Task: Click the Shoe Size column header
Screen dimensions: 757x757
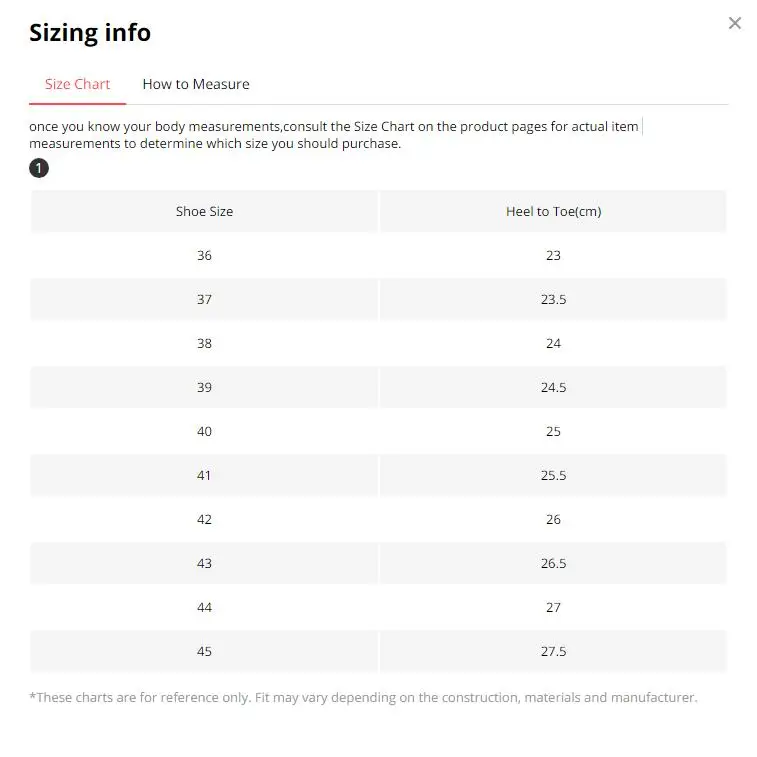Action: [x=204, y=211]
